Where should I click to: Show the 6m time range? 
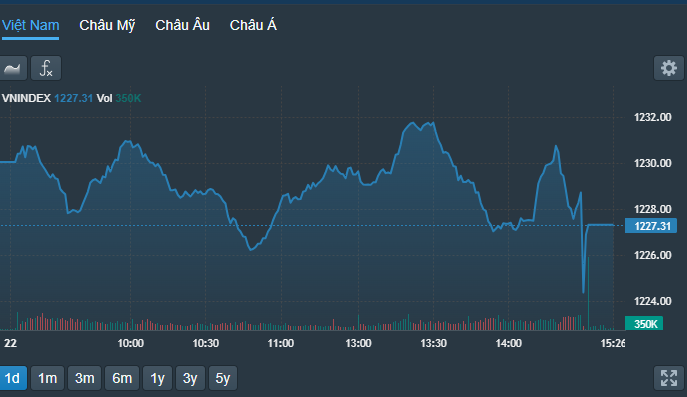point(122,378)
